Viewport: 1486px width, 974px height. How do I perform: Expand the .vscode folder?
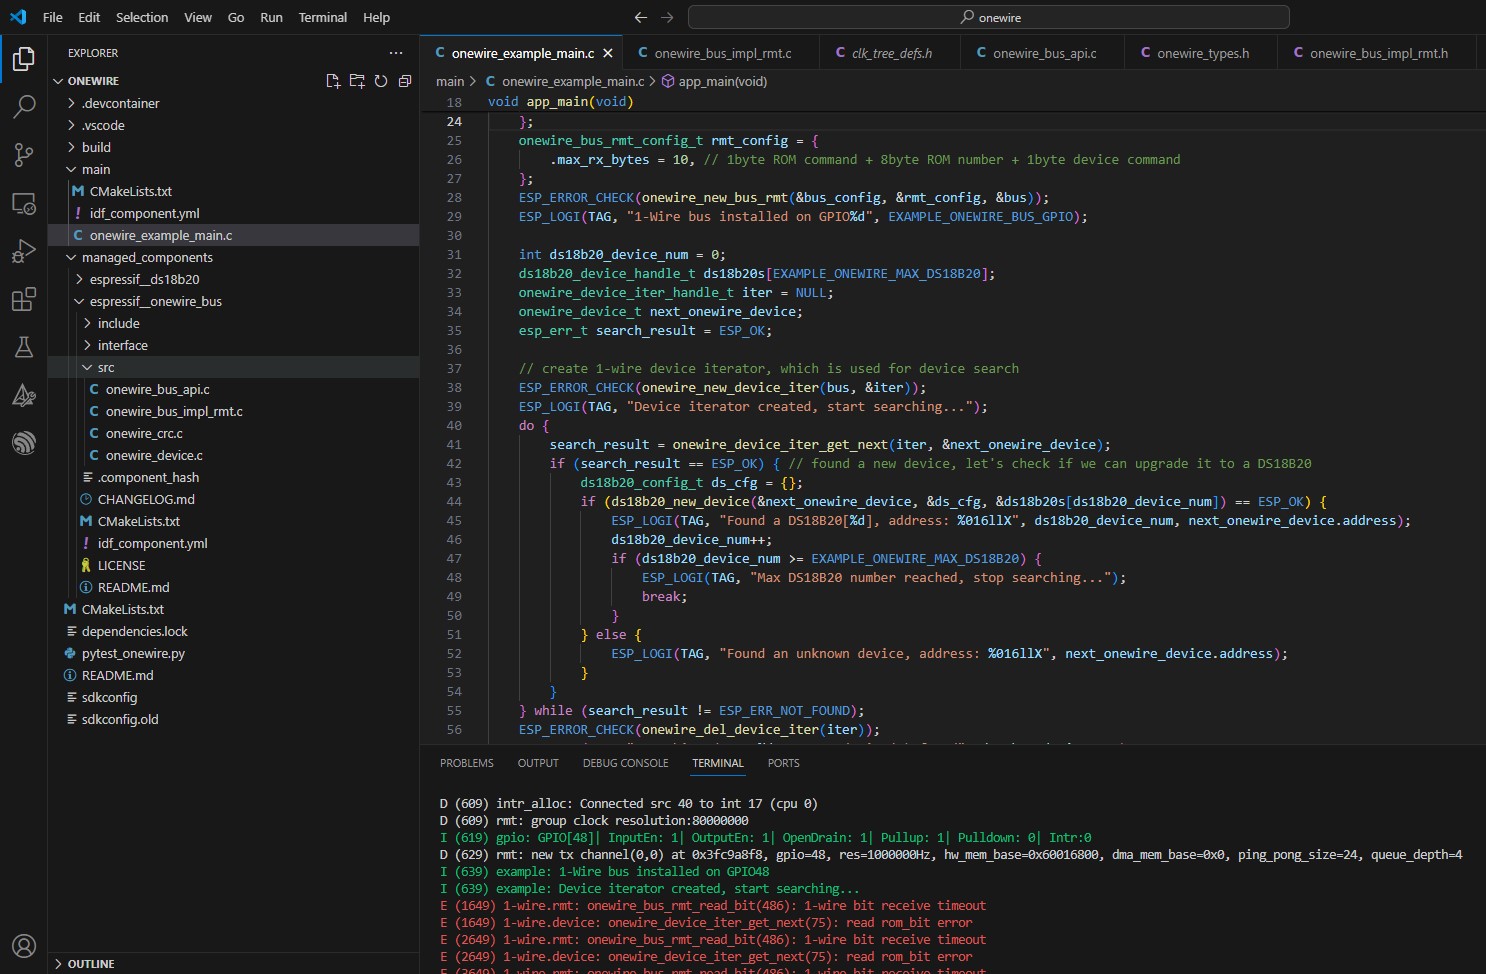pos(234,125)
